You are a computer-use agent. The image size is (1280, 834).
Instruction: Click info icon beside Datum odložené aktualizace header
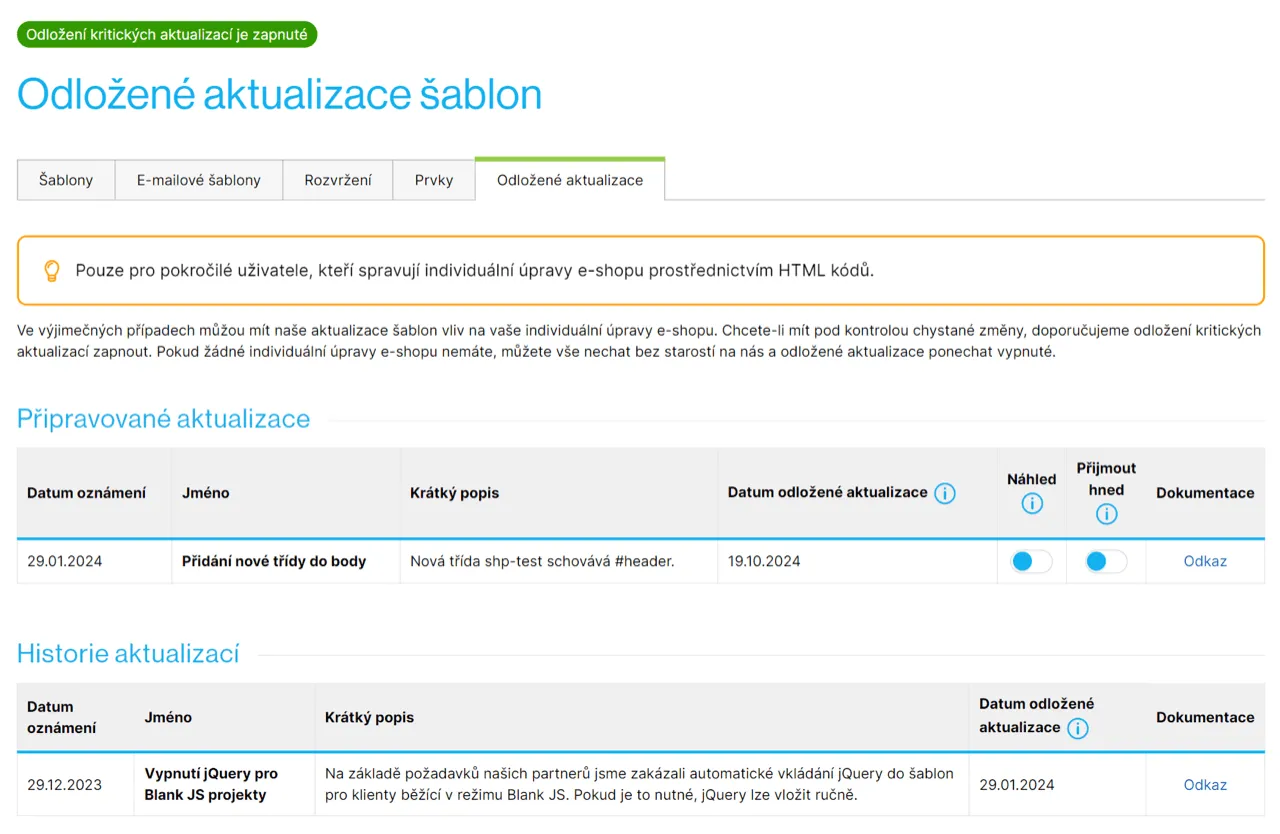[945, 493]
